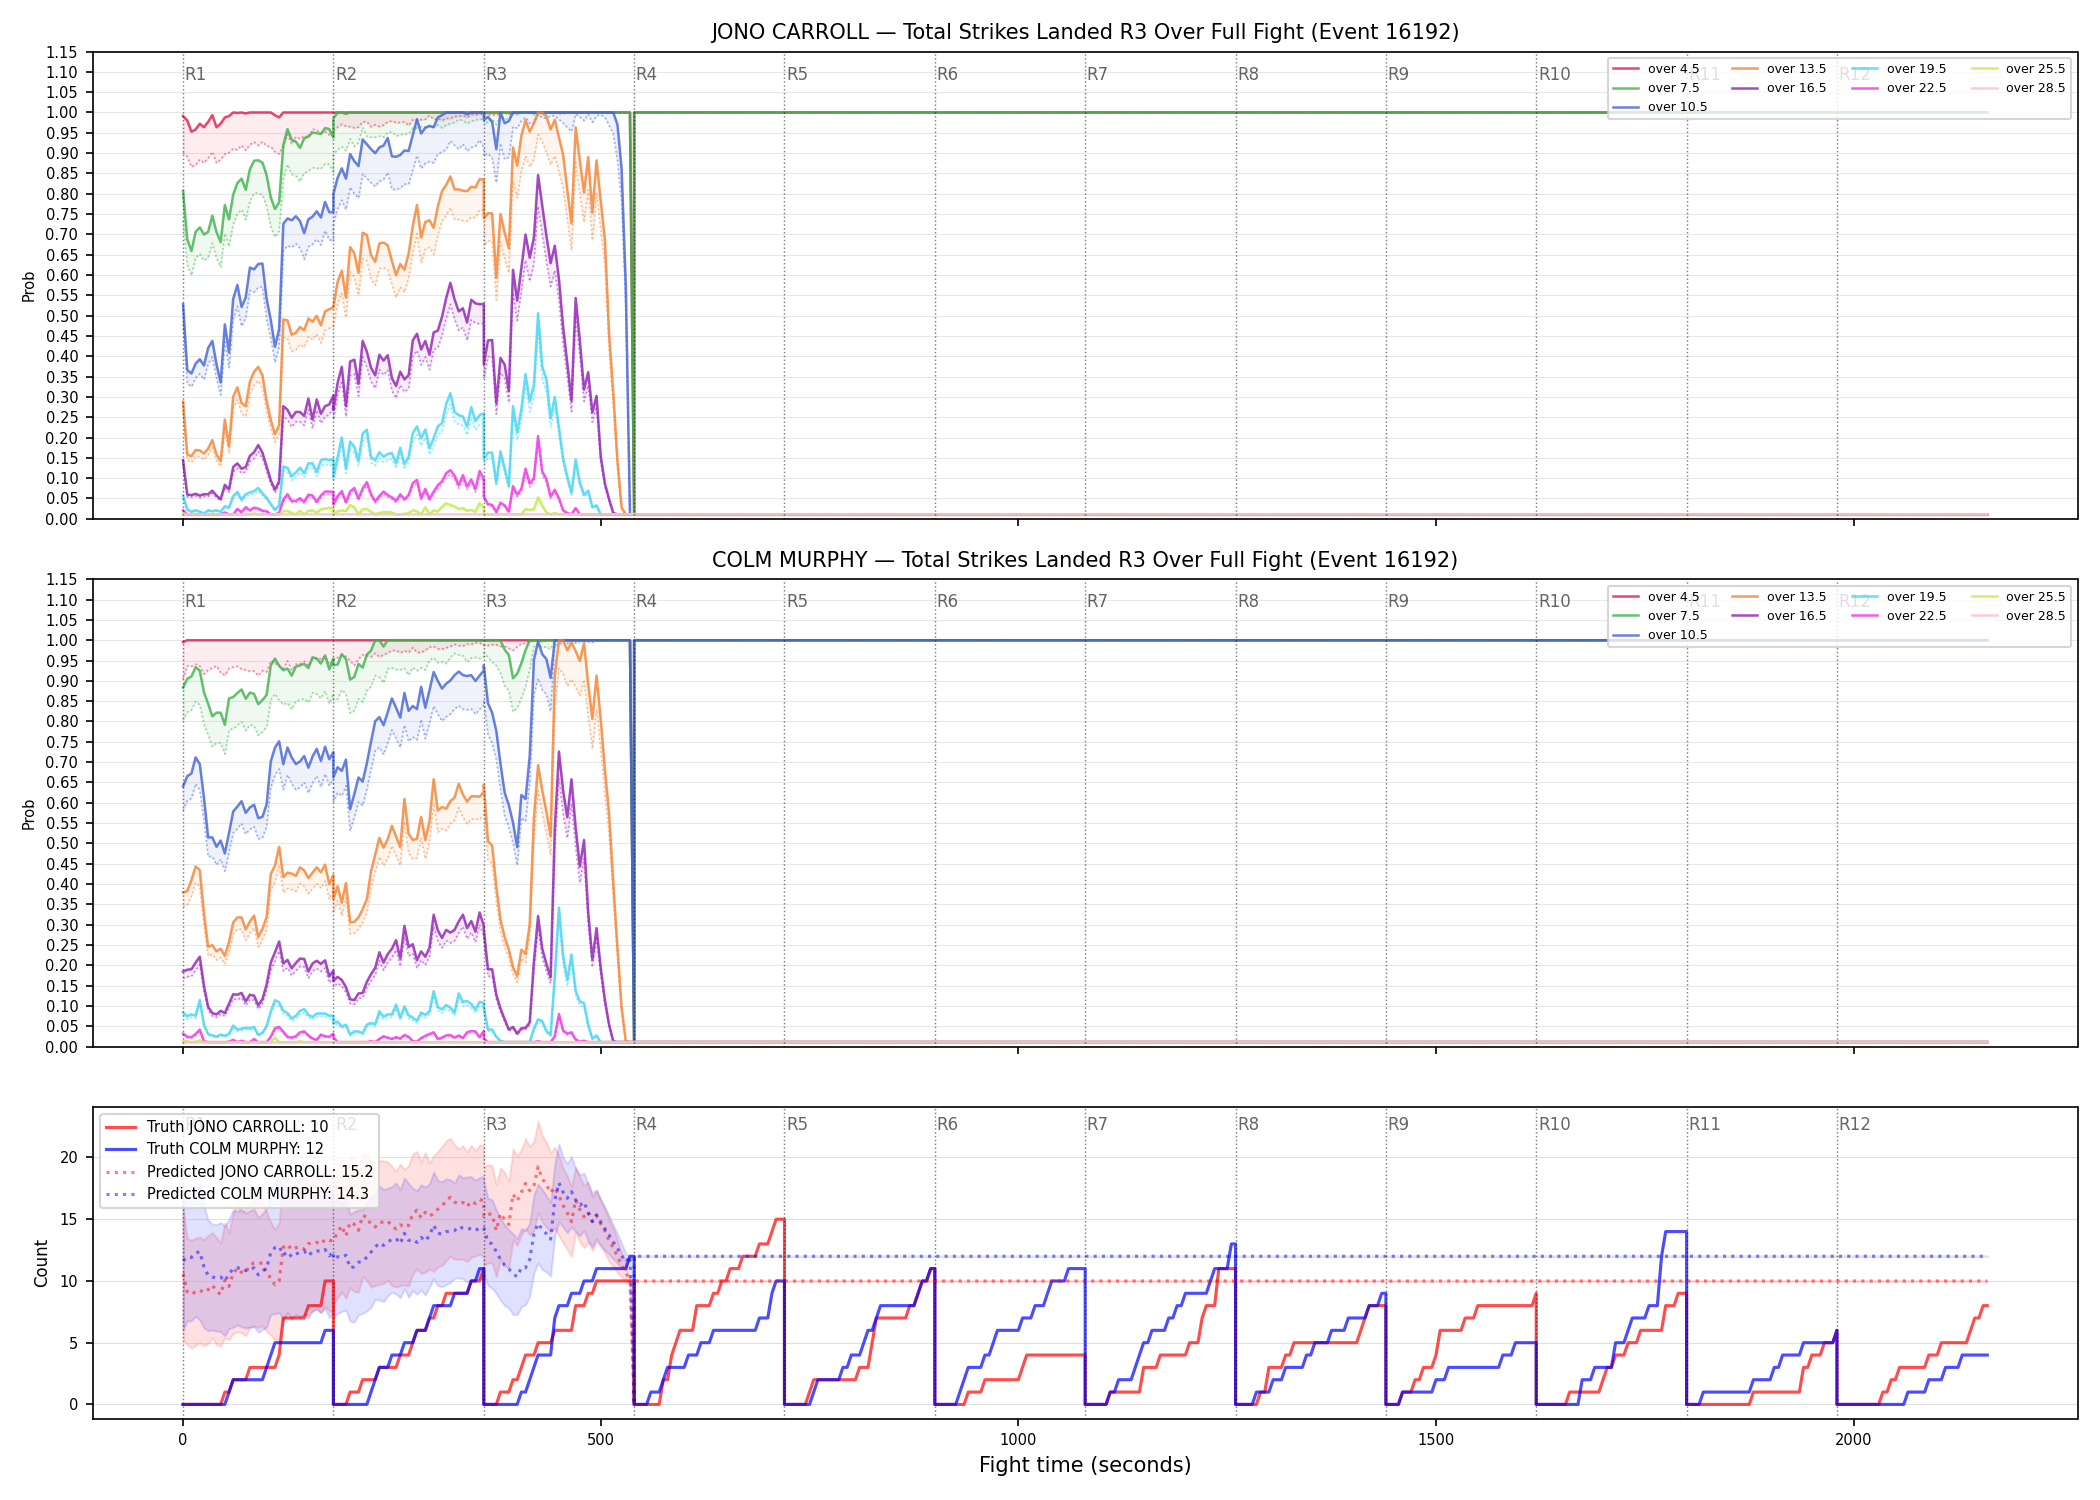Click the 'Fight time (seconds)' axis label

pos(1085,1465)
